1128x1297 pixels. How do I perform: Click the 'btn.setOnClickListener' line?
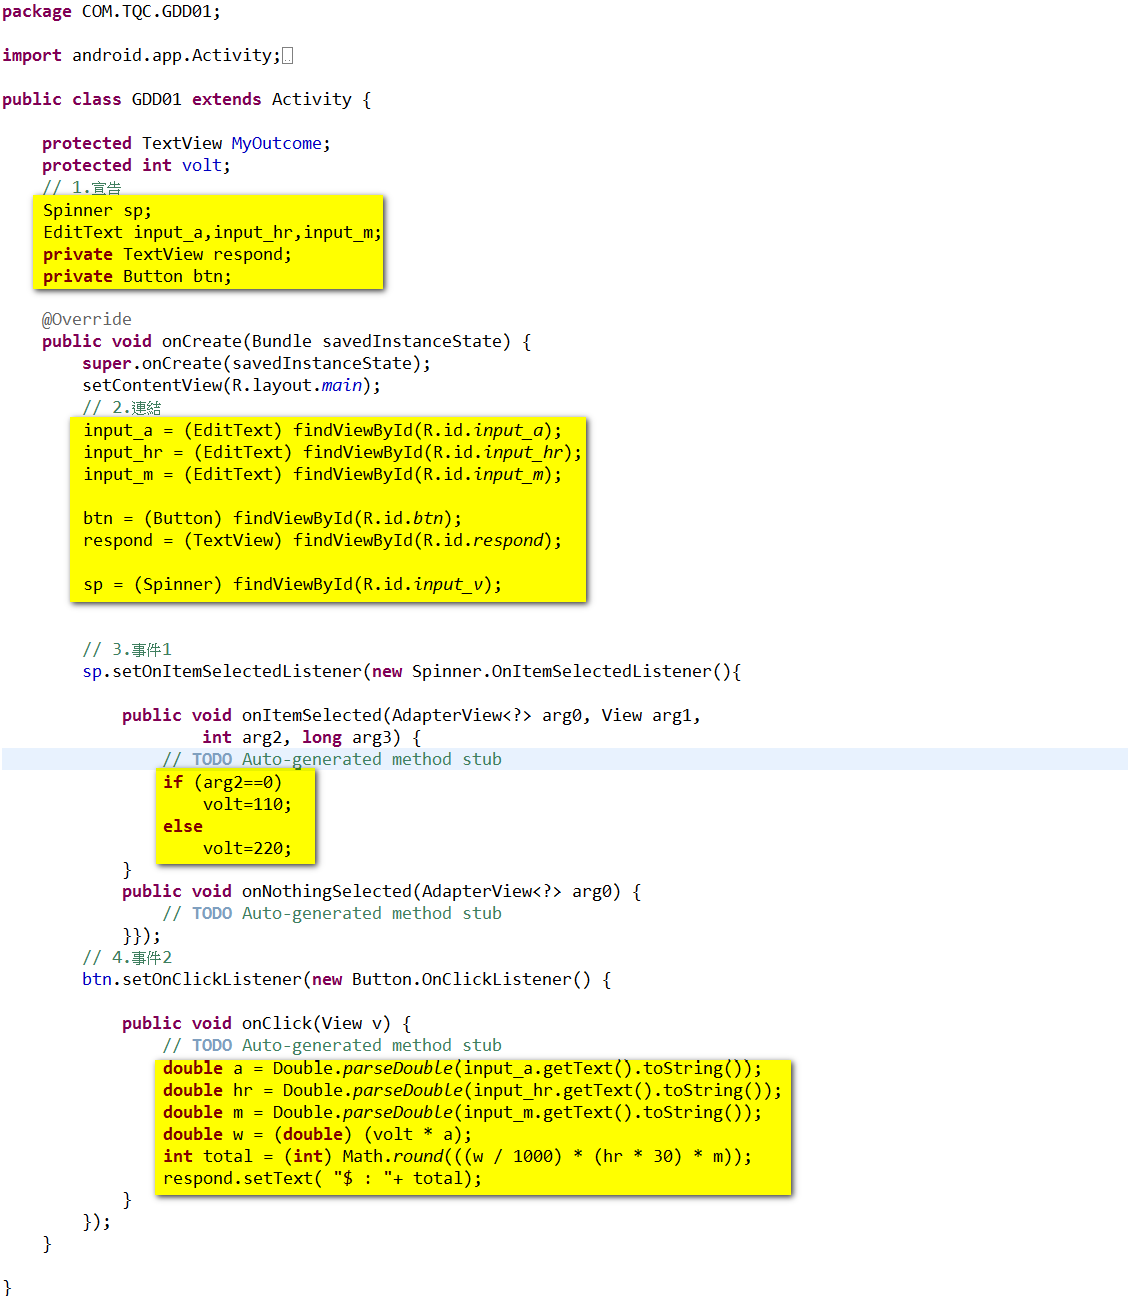tap(346, 980)
